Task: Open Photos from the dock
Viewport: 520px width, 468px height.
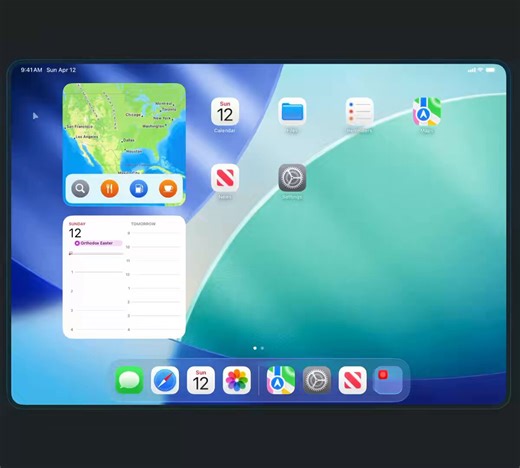Action: pyautogui.click(x=237, y=380)
